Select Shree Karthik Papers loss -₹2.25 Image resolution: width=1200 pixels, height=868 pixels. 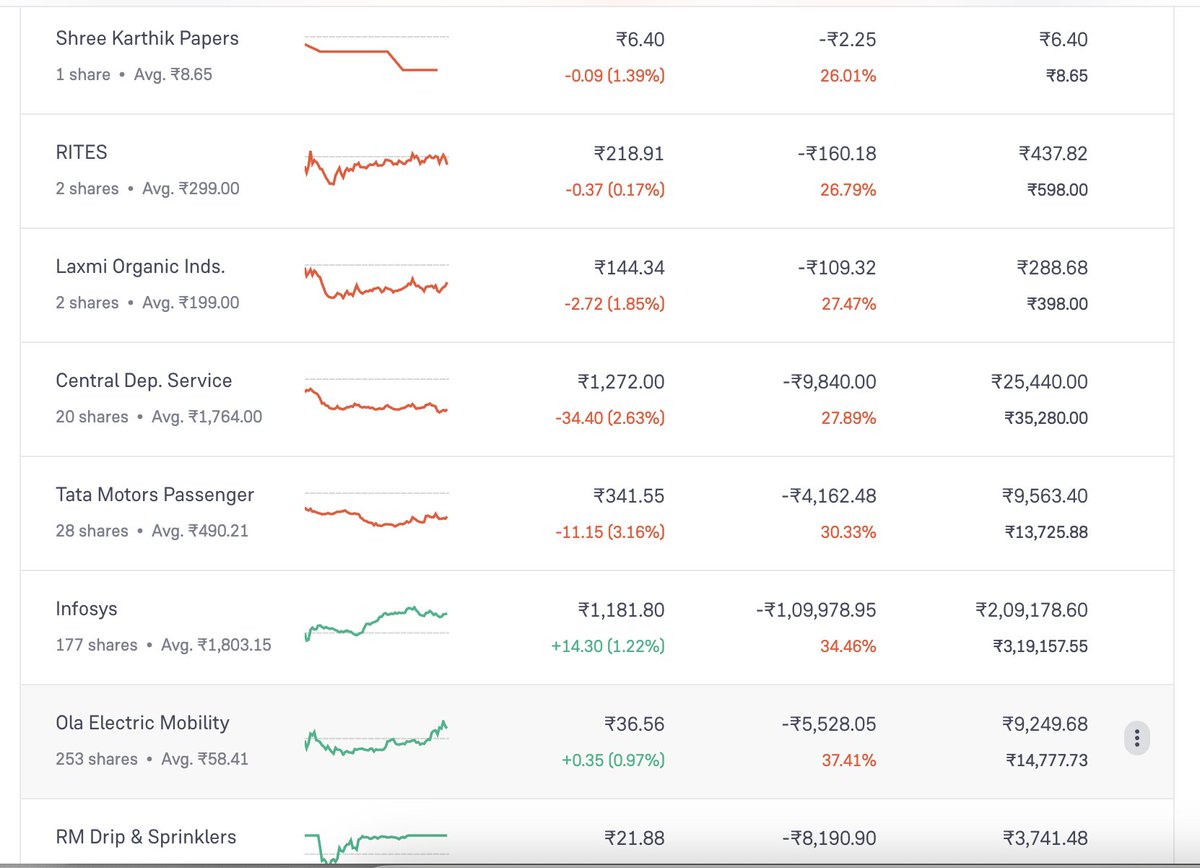pyautogui.click(x=848, y=40)
